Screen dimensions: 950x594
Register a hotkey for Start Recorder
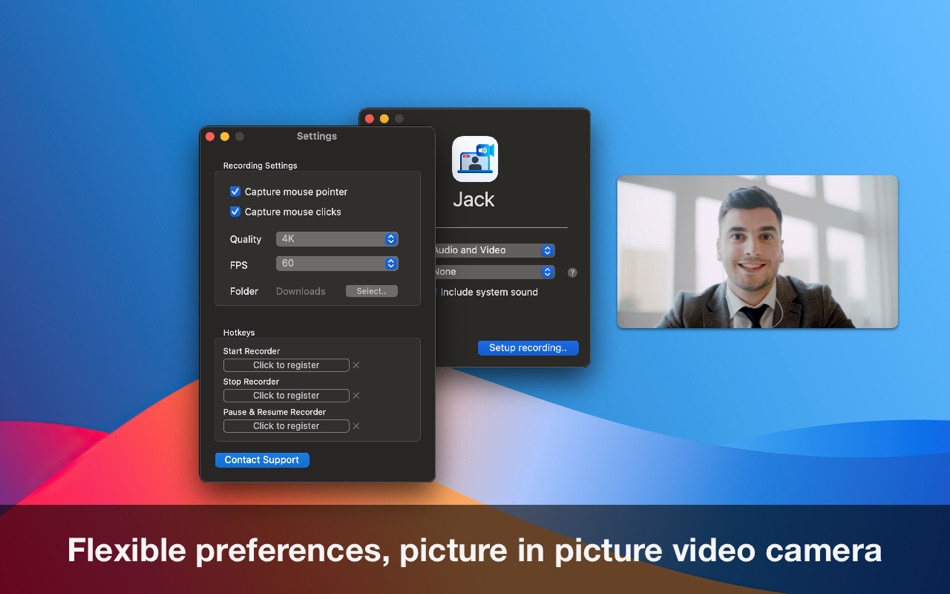click(x=286, y=365)
